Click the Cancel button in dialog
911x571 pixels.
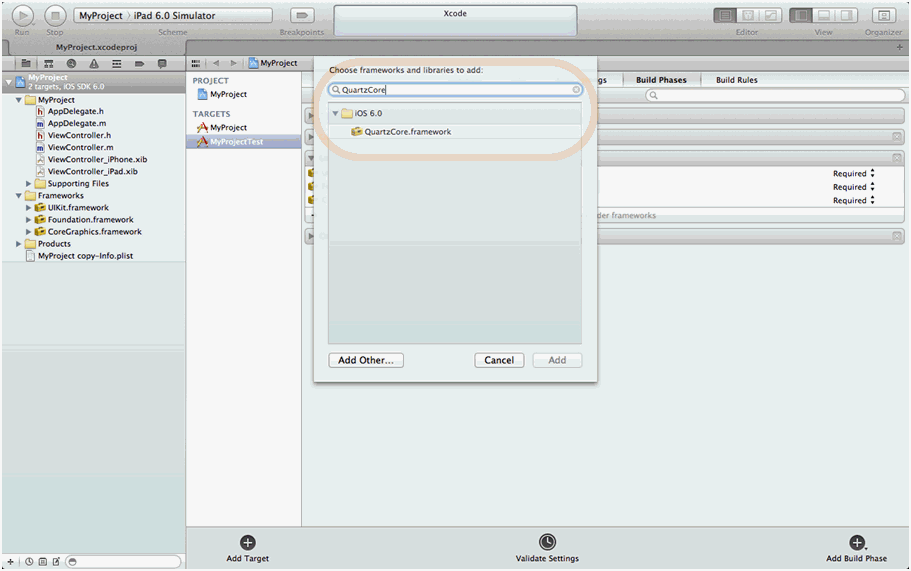(499, 360)
